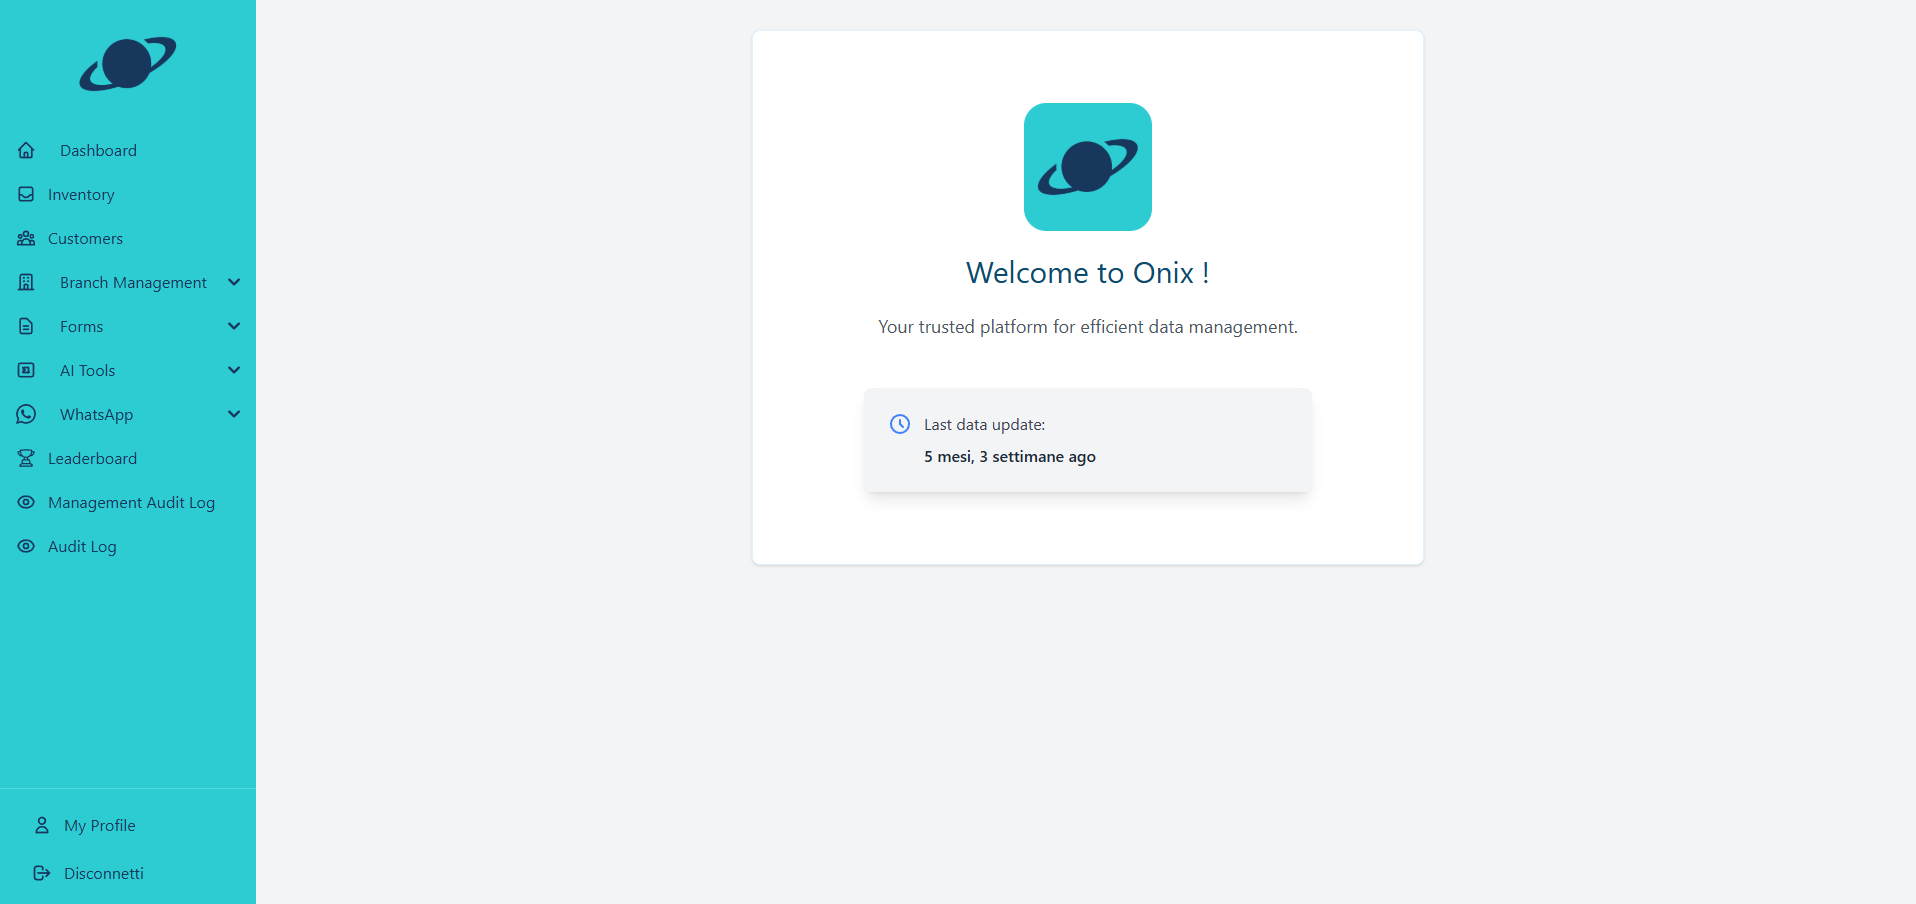Collapse the WhatsApp submenu chevron
The image size is (1916, 904).
(234, 414)
